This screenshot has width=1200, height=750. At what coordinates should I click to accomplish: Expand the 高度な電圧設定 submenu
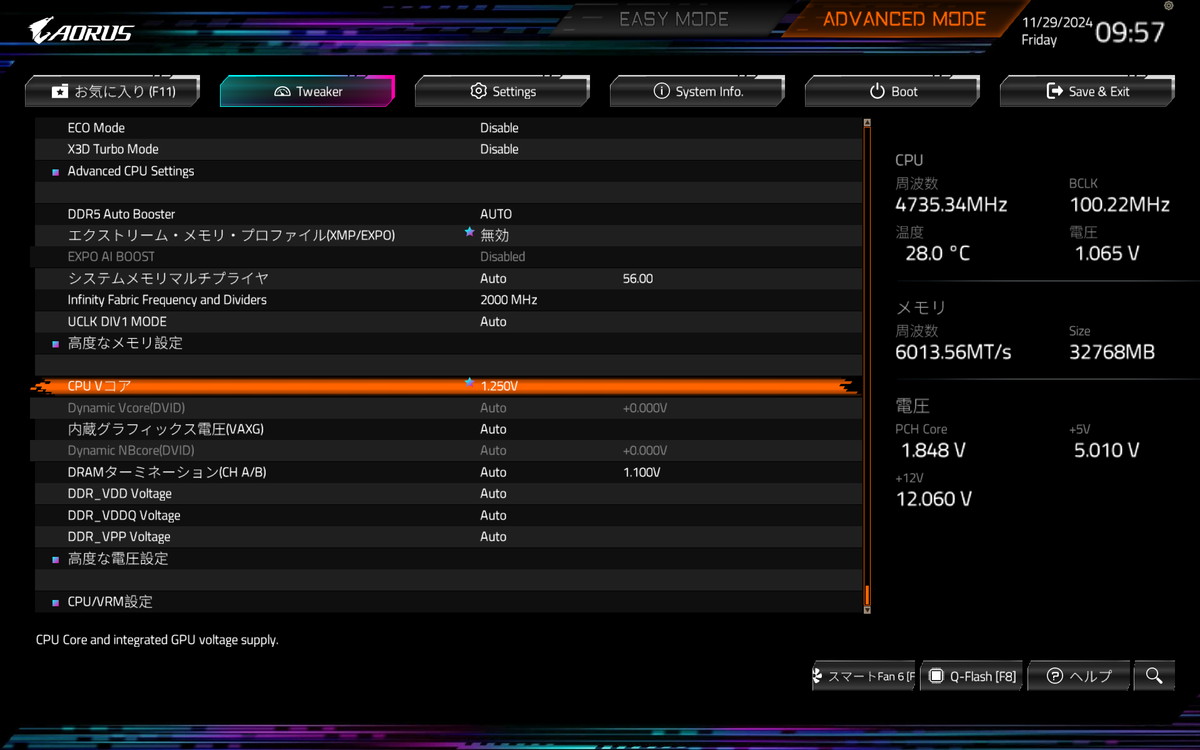pos(118,559)
